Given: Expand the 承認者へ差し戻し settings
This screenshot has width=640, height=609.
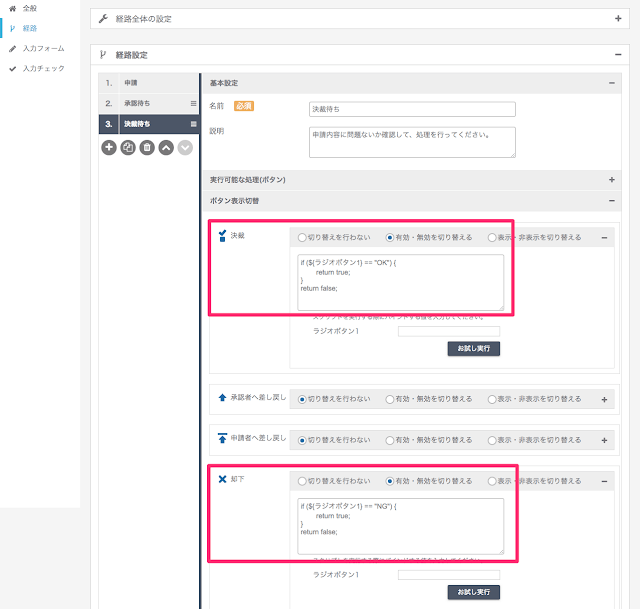Looking at the screenshot, I should 604,400.
